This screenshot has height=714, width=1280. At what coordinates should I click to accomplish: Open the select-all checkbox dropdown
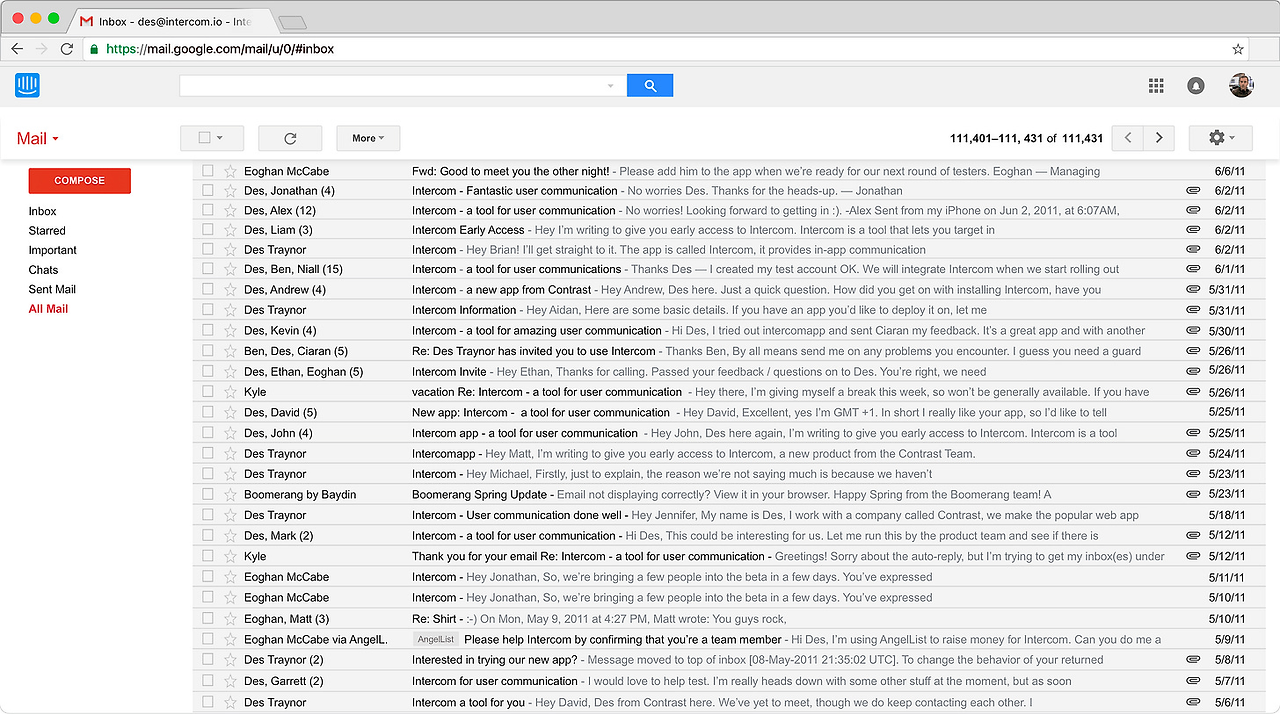211,138
